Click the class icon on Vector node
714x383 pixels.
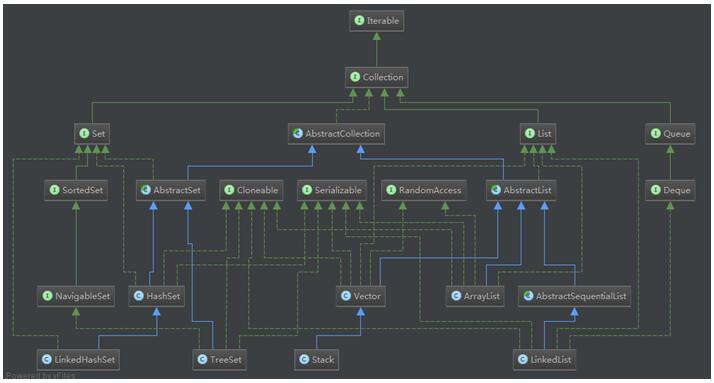346,296
